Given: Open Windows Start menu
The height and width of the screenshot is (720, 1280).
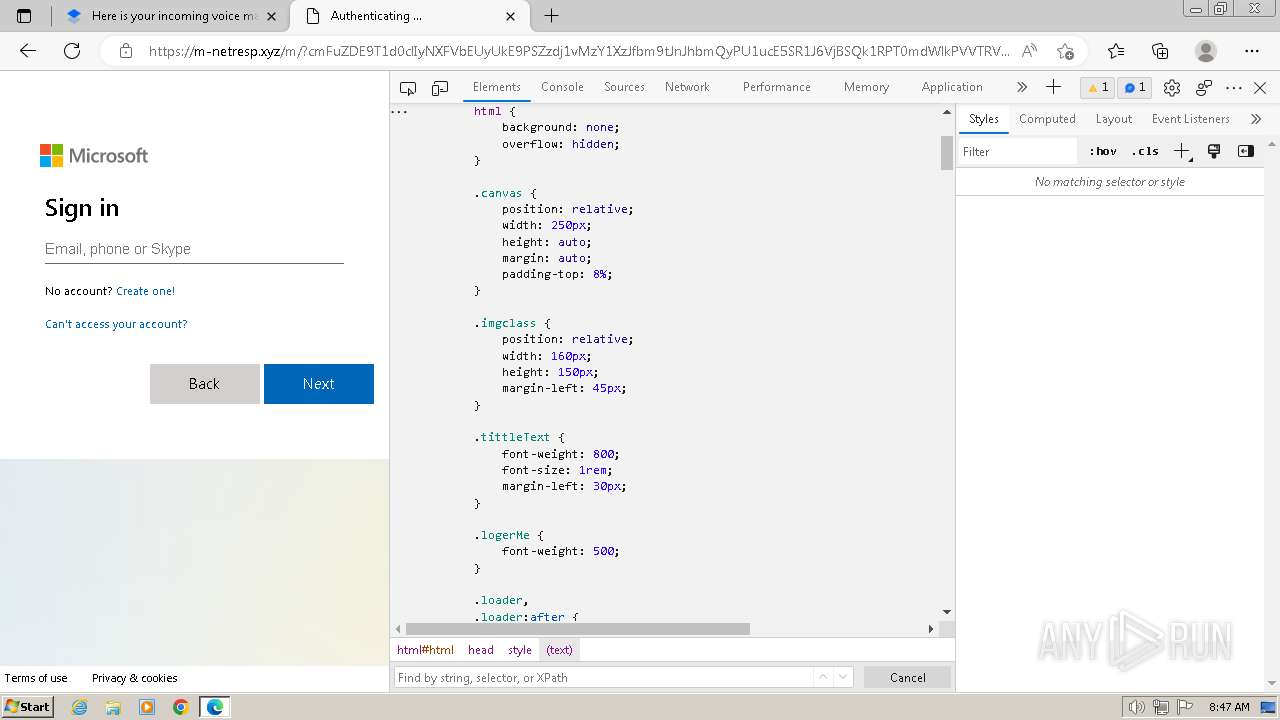Looking at the screenshot, I should 28,707.
